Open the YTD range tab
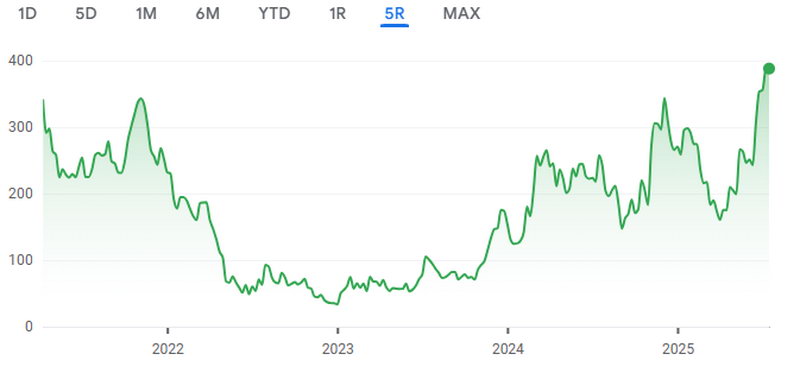This screenshot has width=800, height=373. pos(274,14)
